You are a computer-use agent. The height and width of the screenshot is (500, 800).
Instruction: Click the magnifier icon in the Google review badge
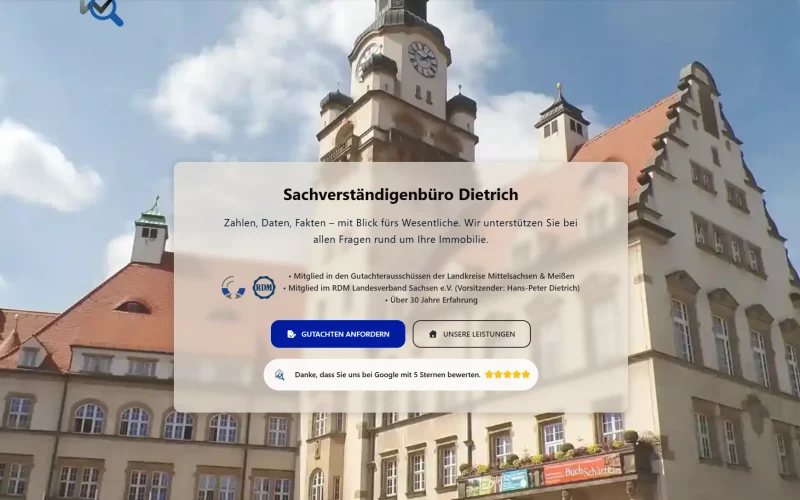click(x=280, y=375)
